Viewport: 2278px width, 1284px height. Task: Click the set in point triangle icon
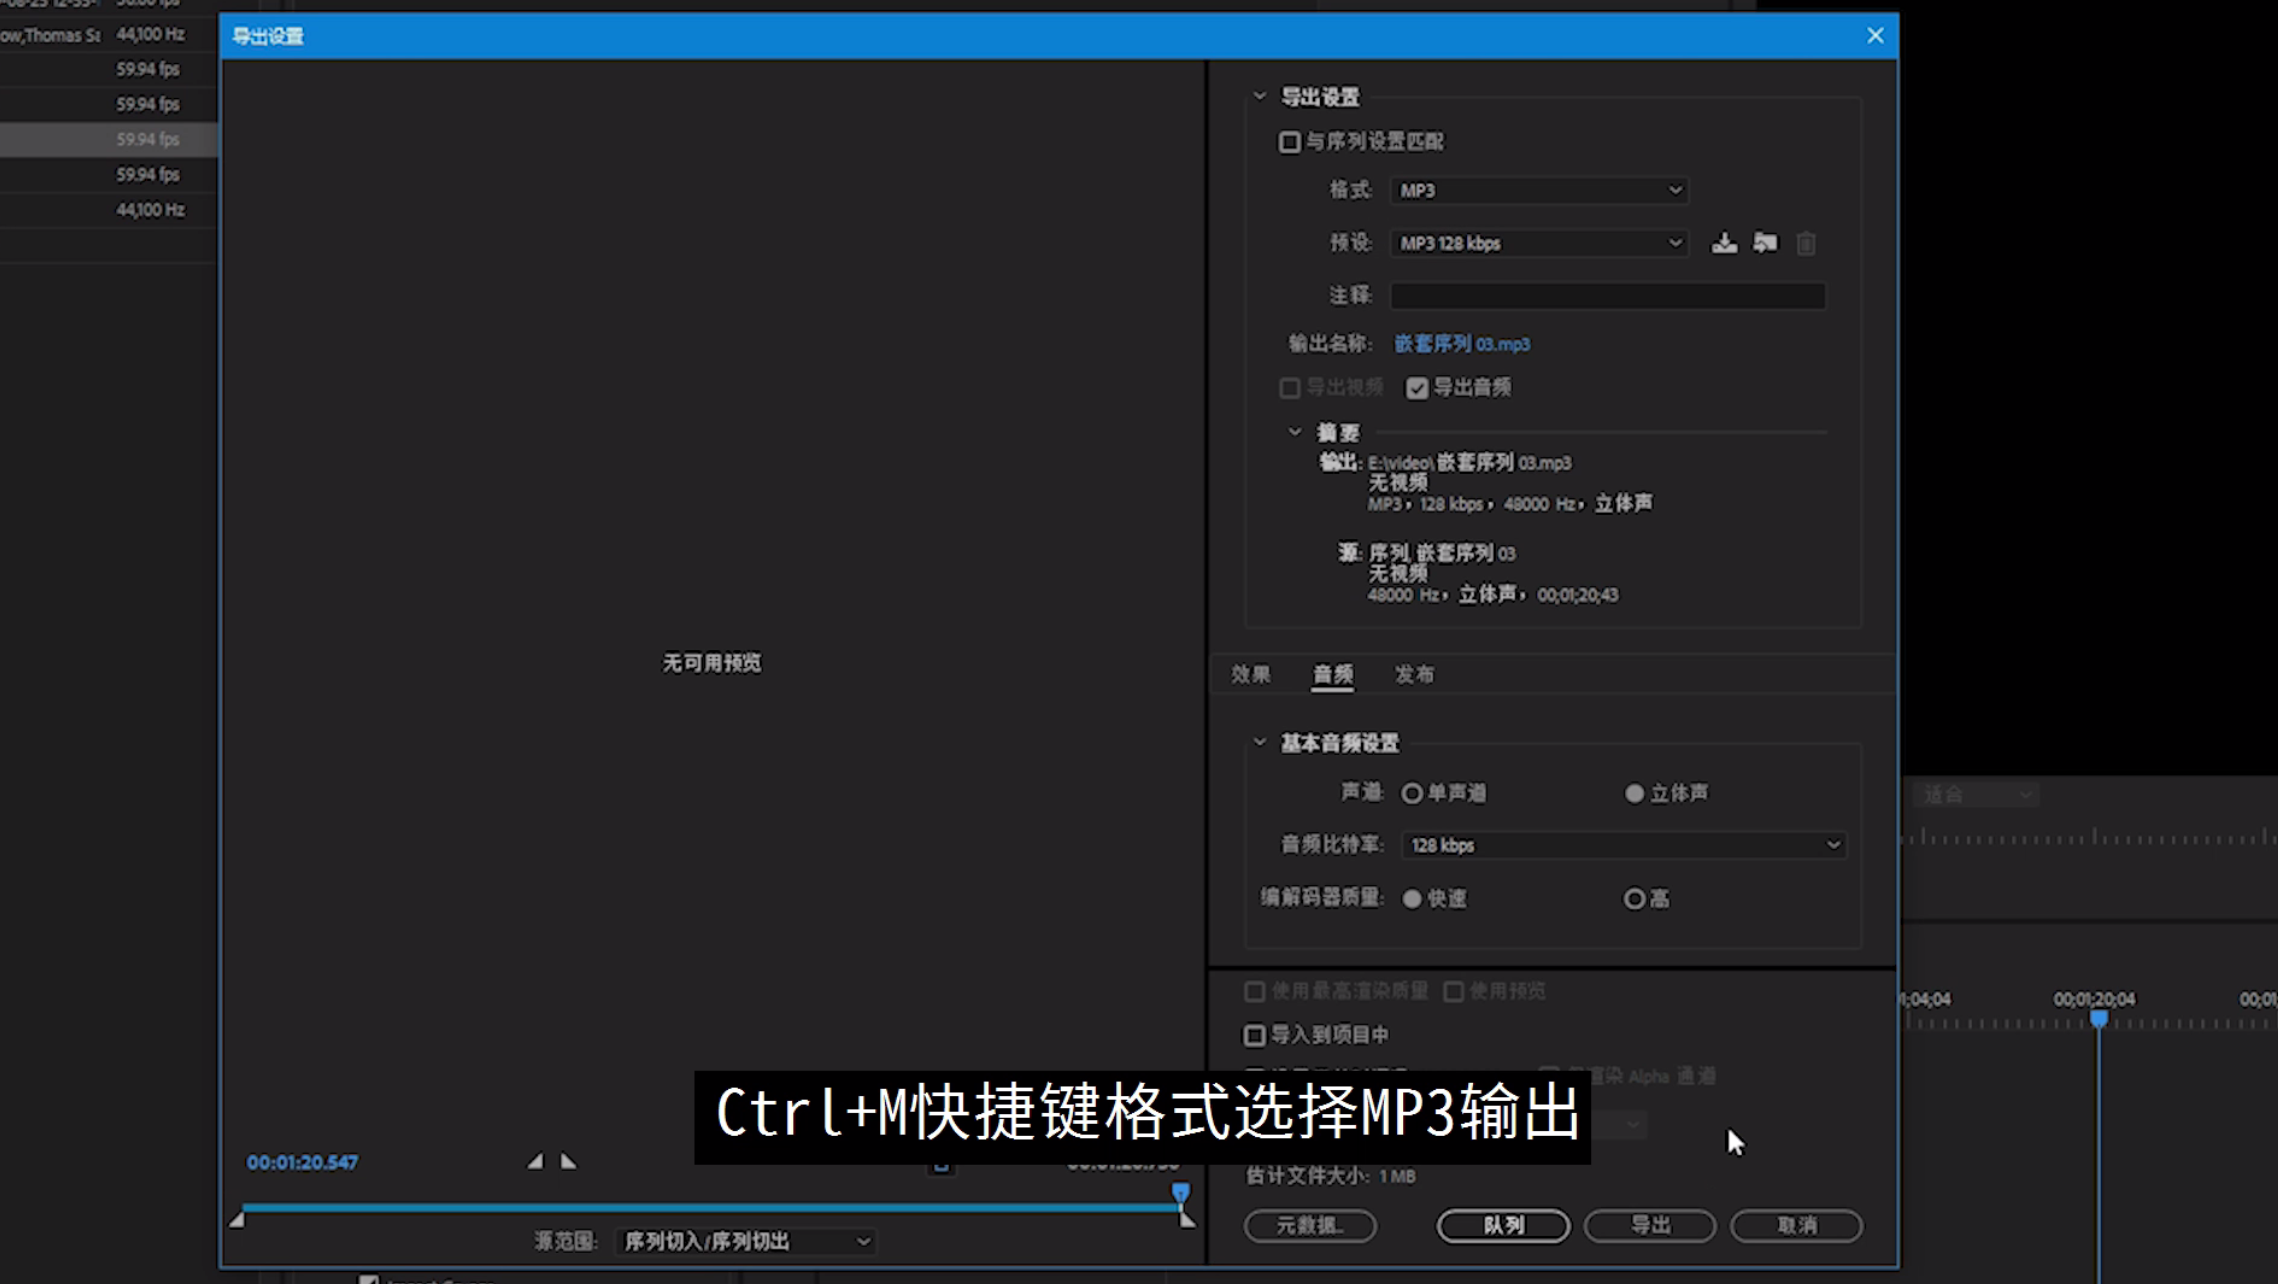[536, 1161]
